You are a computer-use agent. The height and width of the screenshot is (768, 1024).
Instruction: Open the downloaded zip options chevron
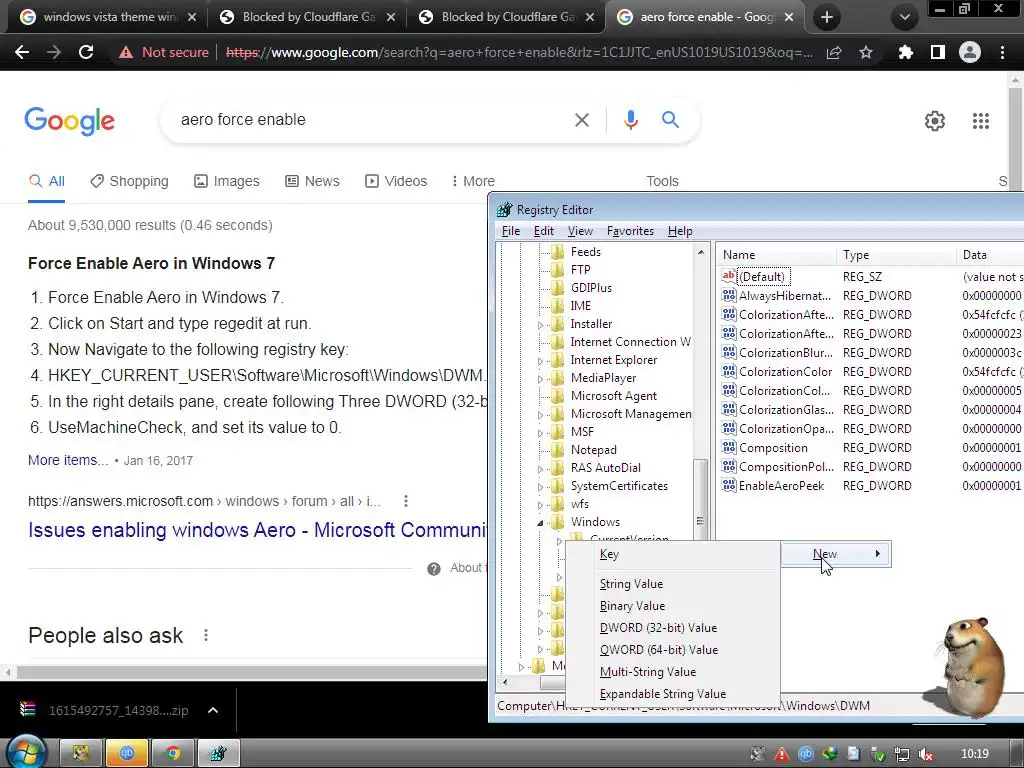tap(213, 710)
